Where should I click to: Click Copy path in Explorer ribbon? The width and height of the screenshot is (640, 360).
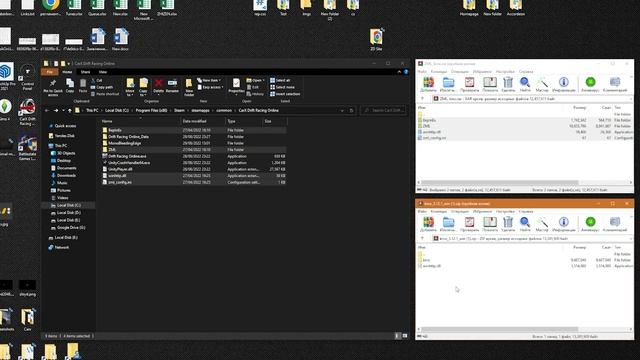(x=102, y=87)
